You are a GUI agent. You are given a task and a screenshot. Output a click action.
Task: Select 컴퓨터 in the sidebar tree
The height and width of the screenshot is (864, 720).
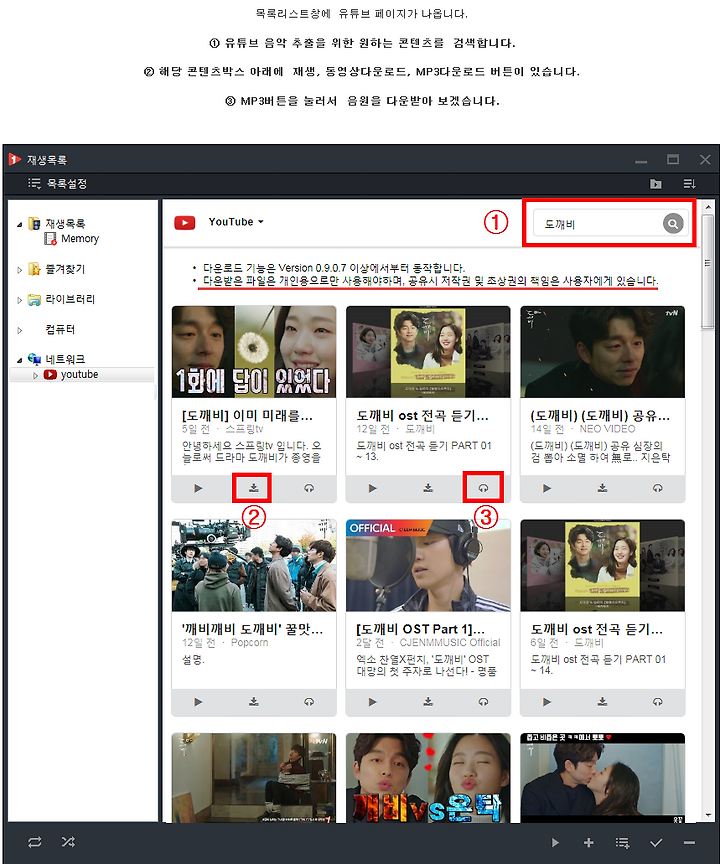coord(60,330)
